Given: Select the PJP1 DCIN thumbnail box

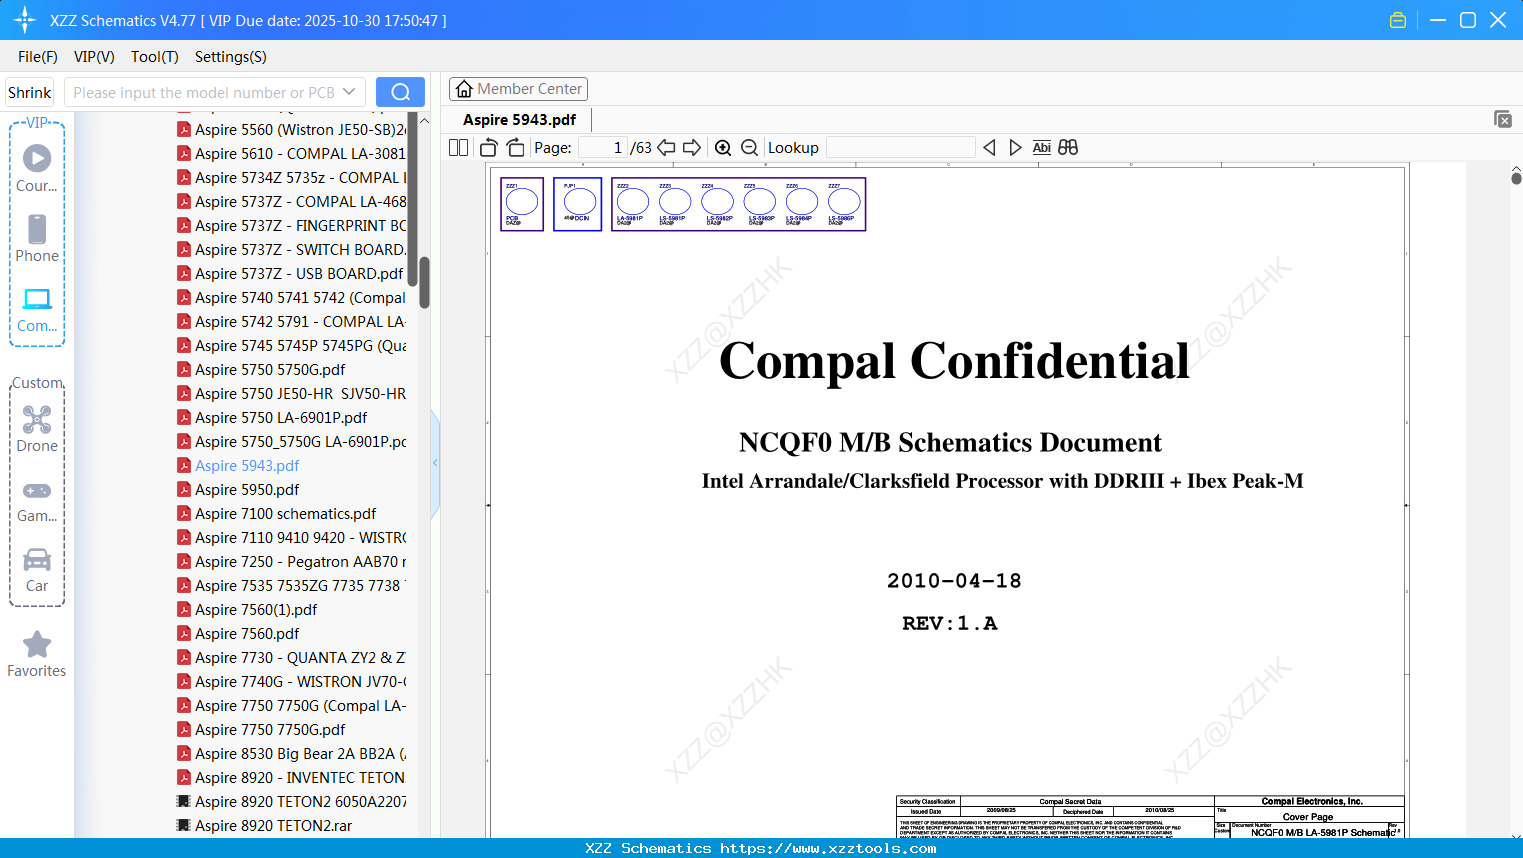Looking at the screenshot, I should point(577,204).
